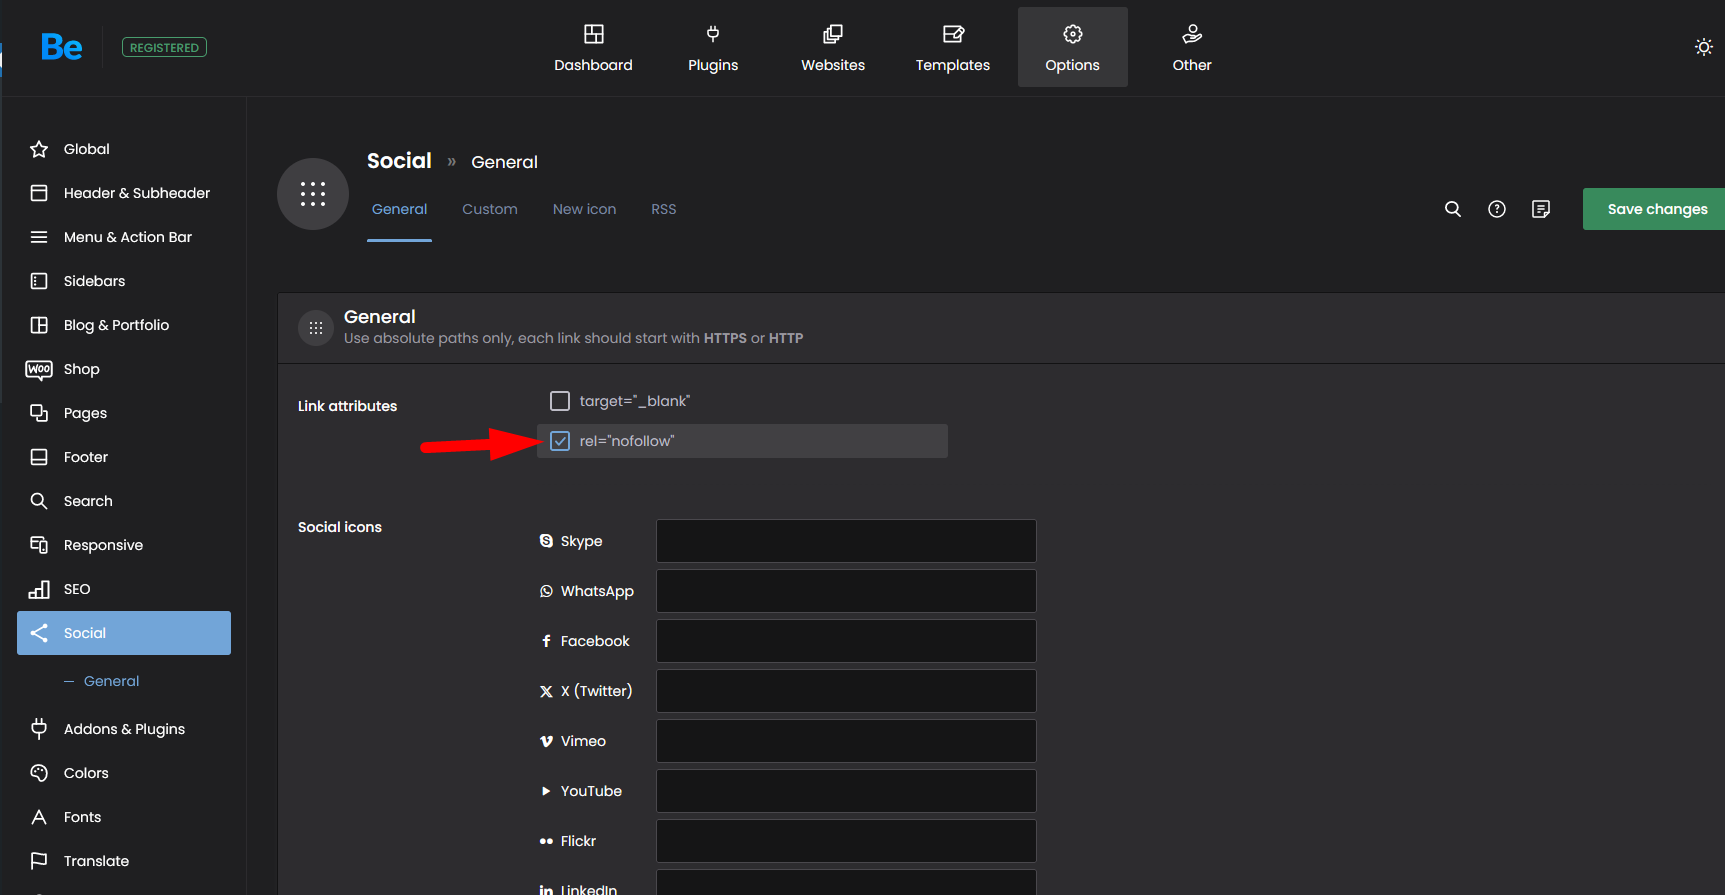
Task: Open Fonts settings
Action: click(124, 817)
